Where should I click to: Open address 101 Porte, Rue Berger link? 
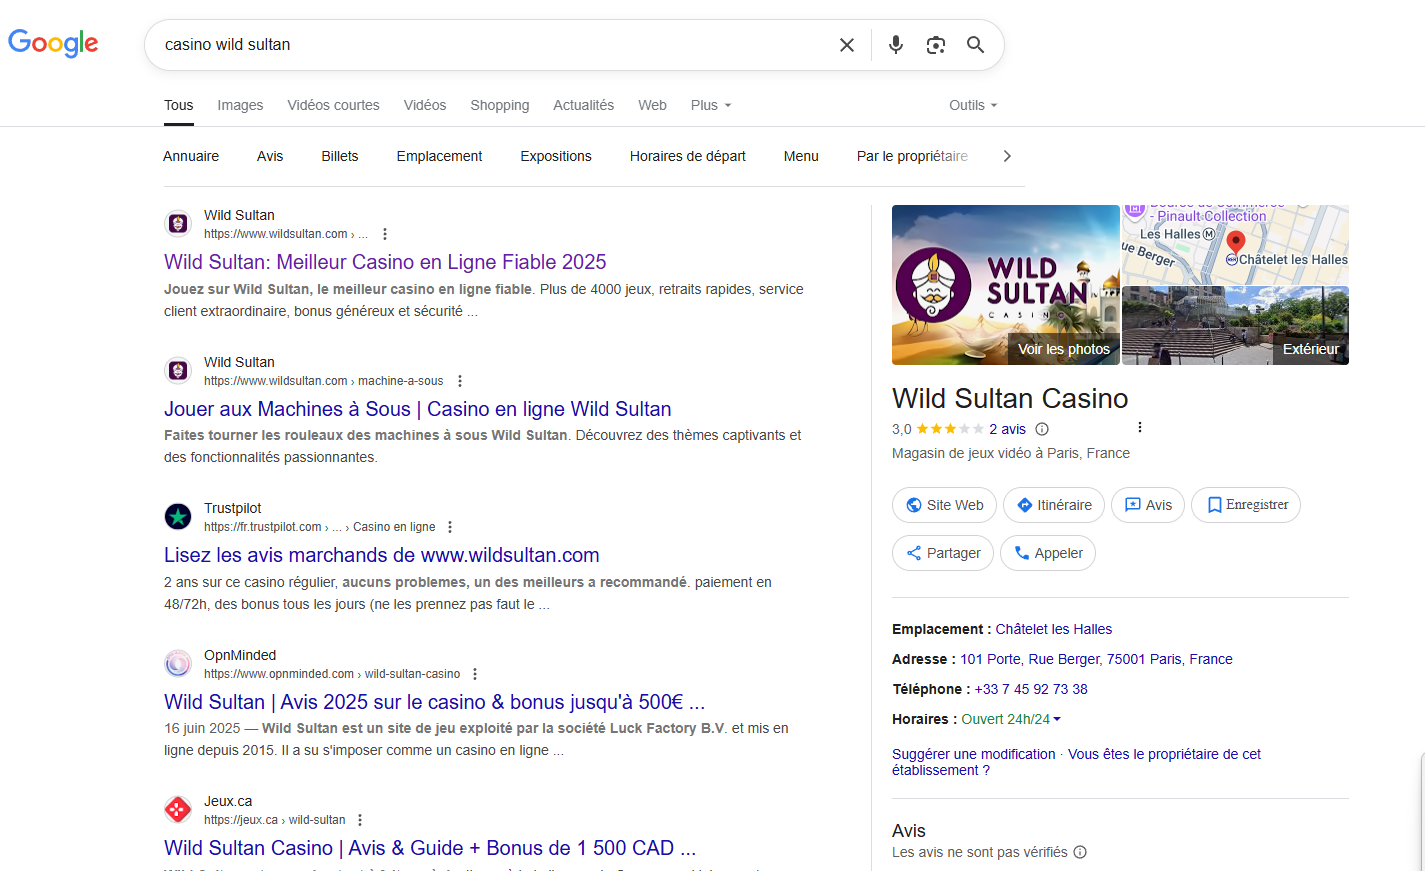[1096, 659]
